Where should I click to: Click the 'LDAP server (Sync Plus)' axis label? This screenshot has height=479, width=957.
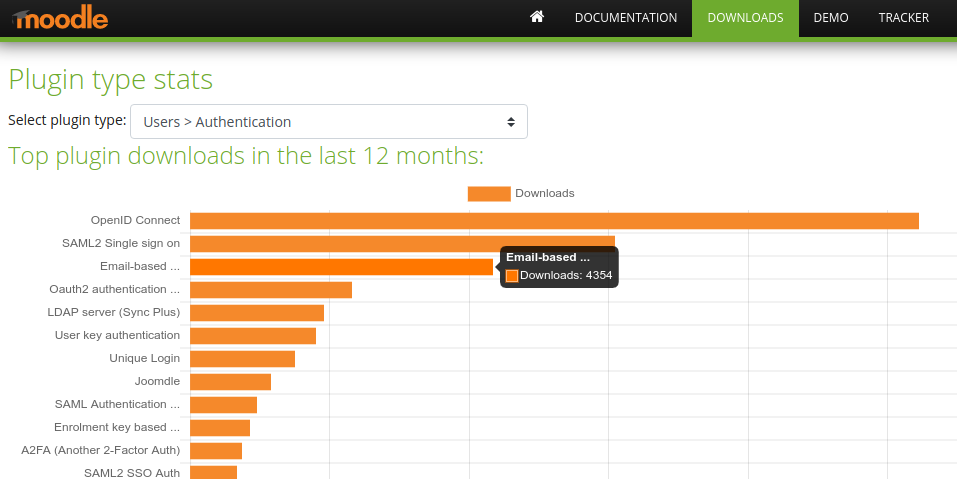tap(114, 312)
